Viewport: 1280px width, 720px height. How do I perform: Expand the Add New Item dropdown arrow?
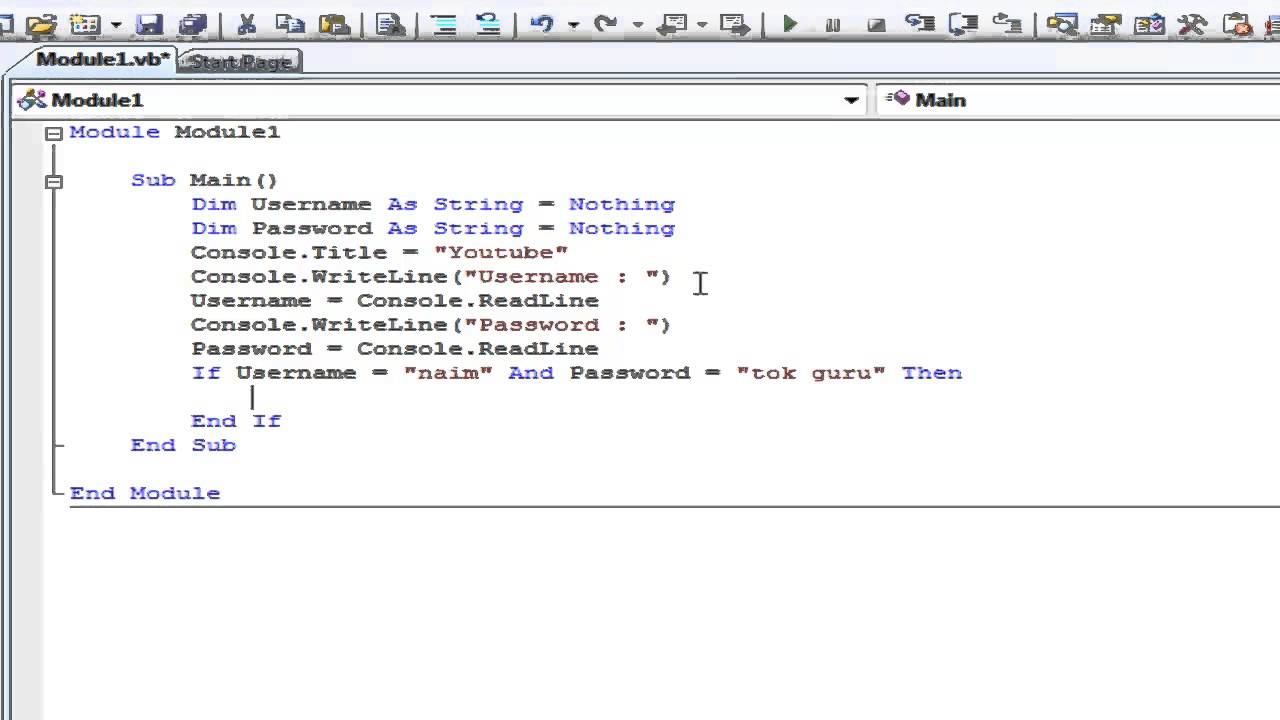point(116,24)
